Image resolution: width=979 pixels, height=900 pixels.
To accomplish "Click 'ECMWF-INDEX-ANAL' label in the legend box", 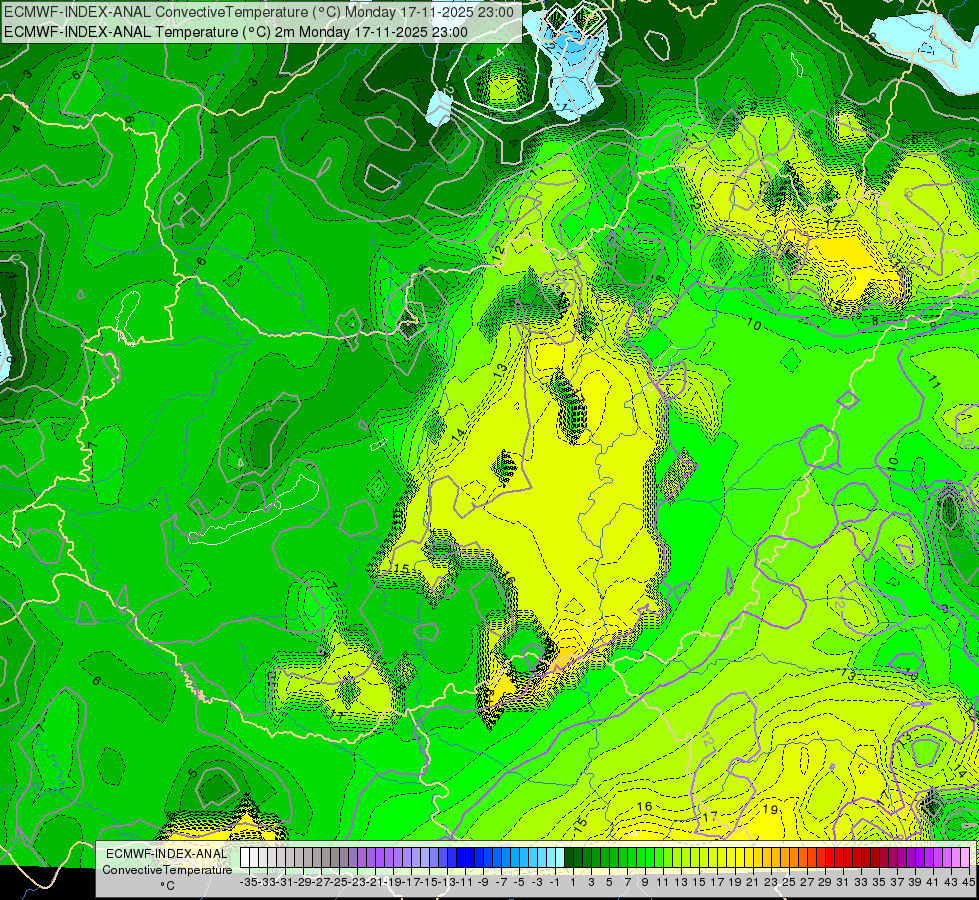I will pyautogui.click(x=167, y=853).
